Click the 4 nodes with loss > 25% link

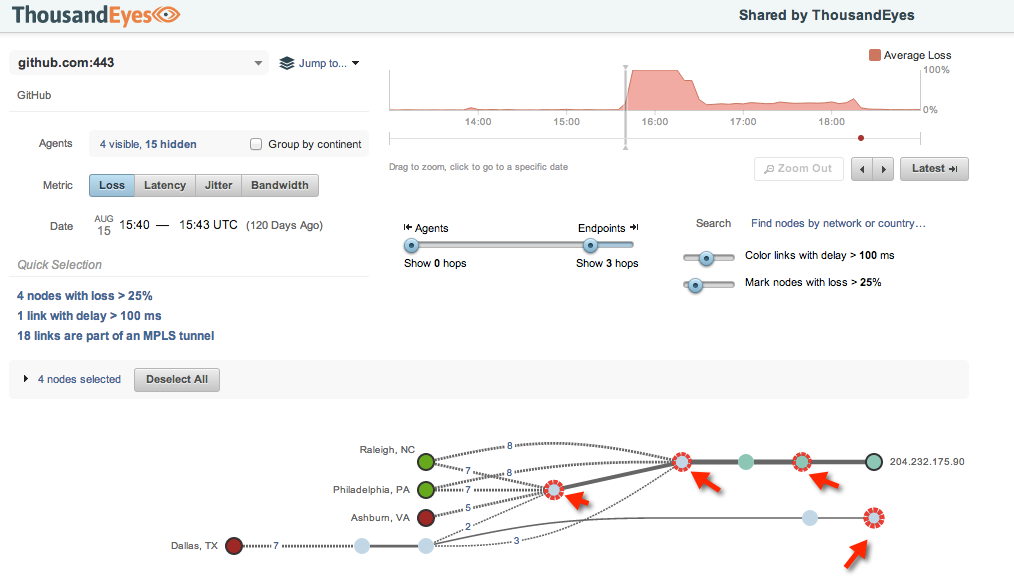coord(85,296)
